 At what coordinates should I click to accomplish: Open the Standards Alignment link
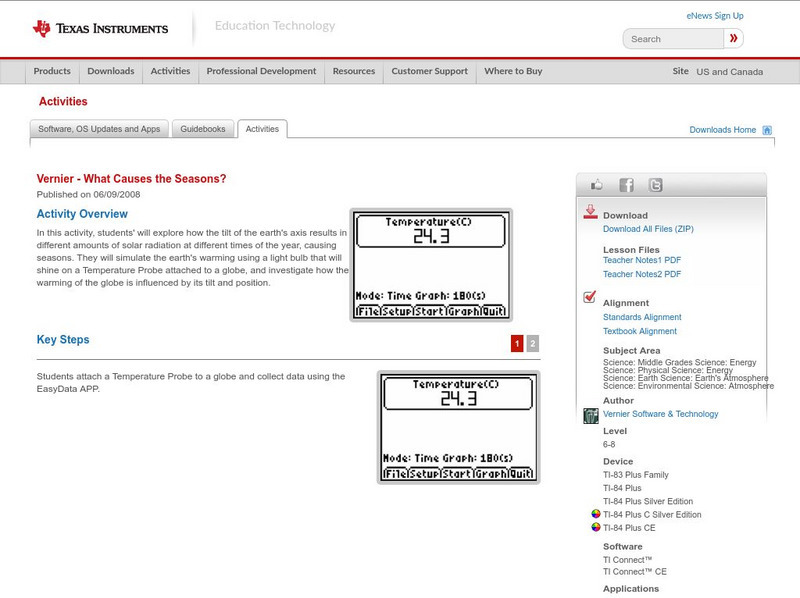pyautogui.click(x=642, y=317)
